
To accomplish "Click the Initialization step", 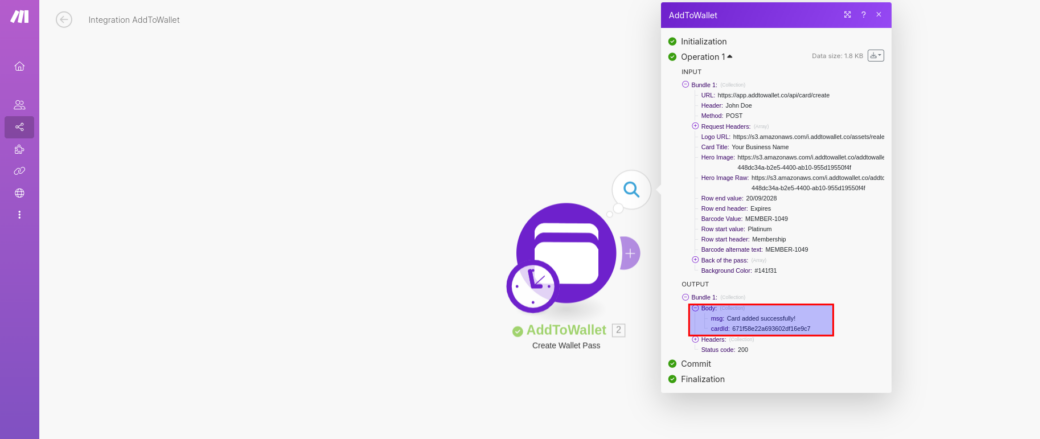I will pyautogui.click(x=703, y=41).
